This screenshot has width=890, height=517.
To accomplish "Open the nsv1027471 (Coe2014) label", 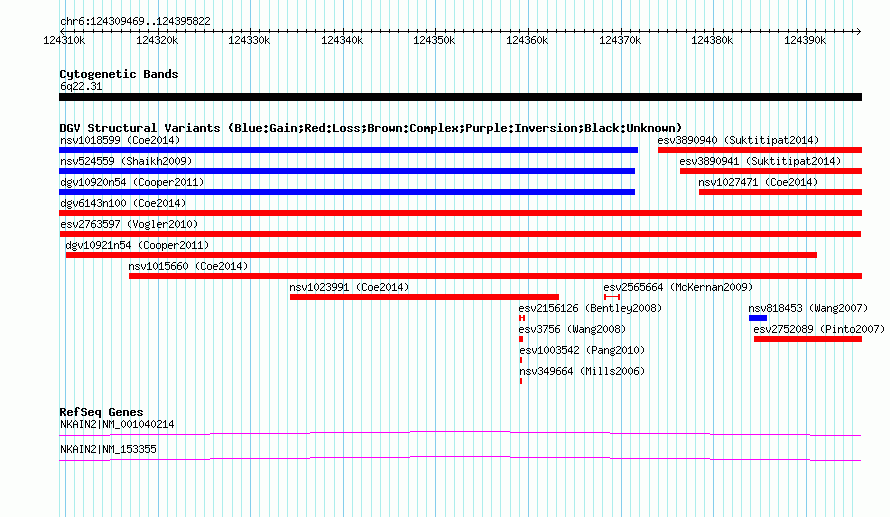I will [x=758, y=182].
